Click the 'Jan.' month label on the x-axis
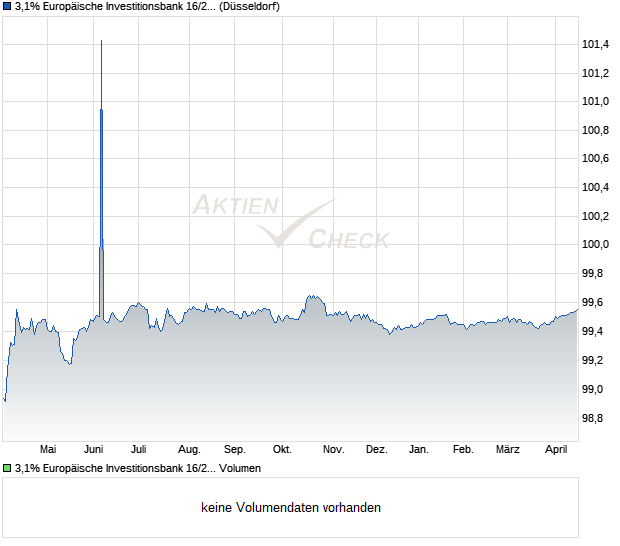Viewport: 620px width, 546px height. click(x=419, y=450)
